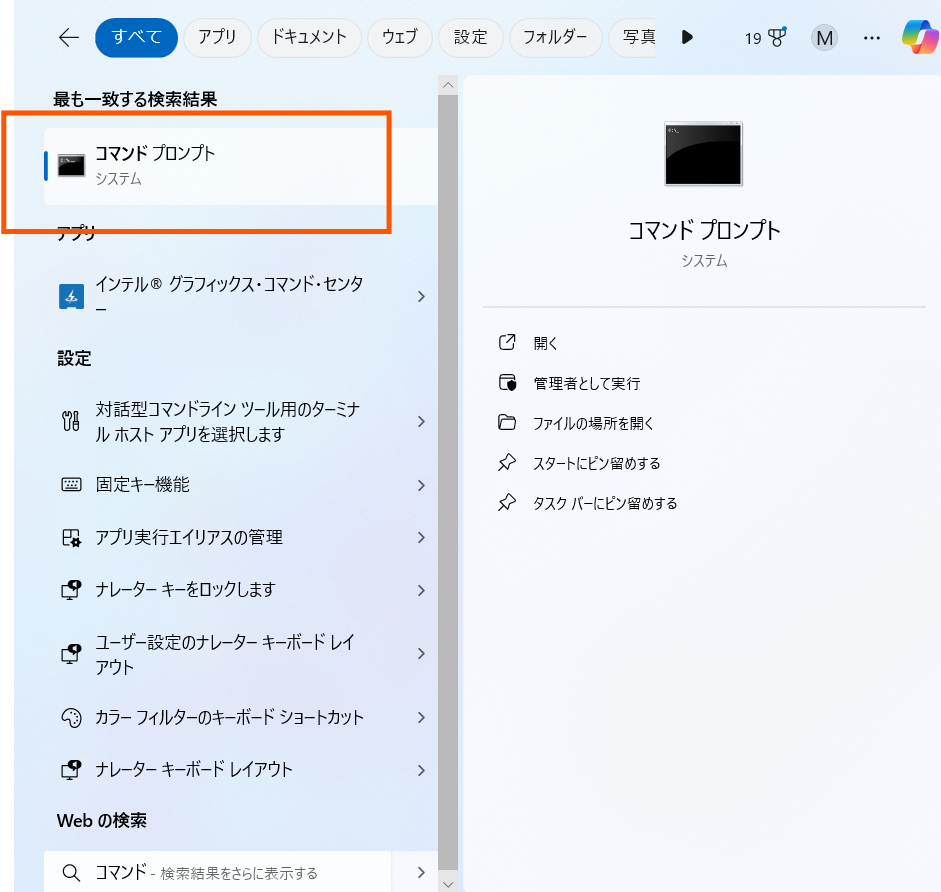Expand the Web search コマンド result arrow
941x892 pixels.
[x=421, y=872]
